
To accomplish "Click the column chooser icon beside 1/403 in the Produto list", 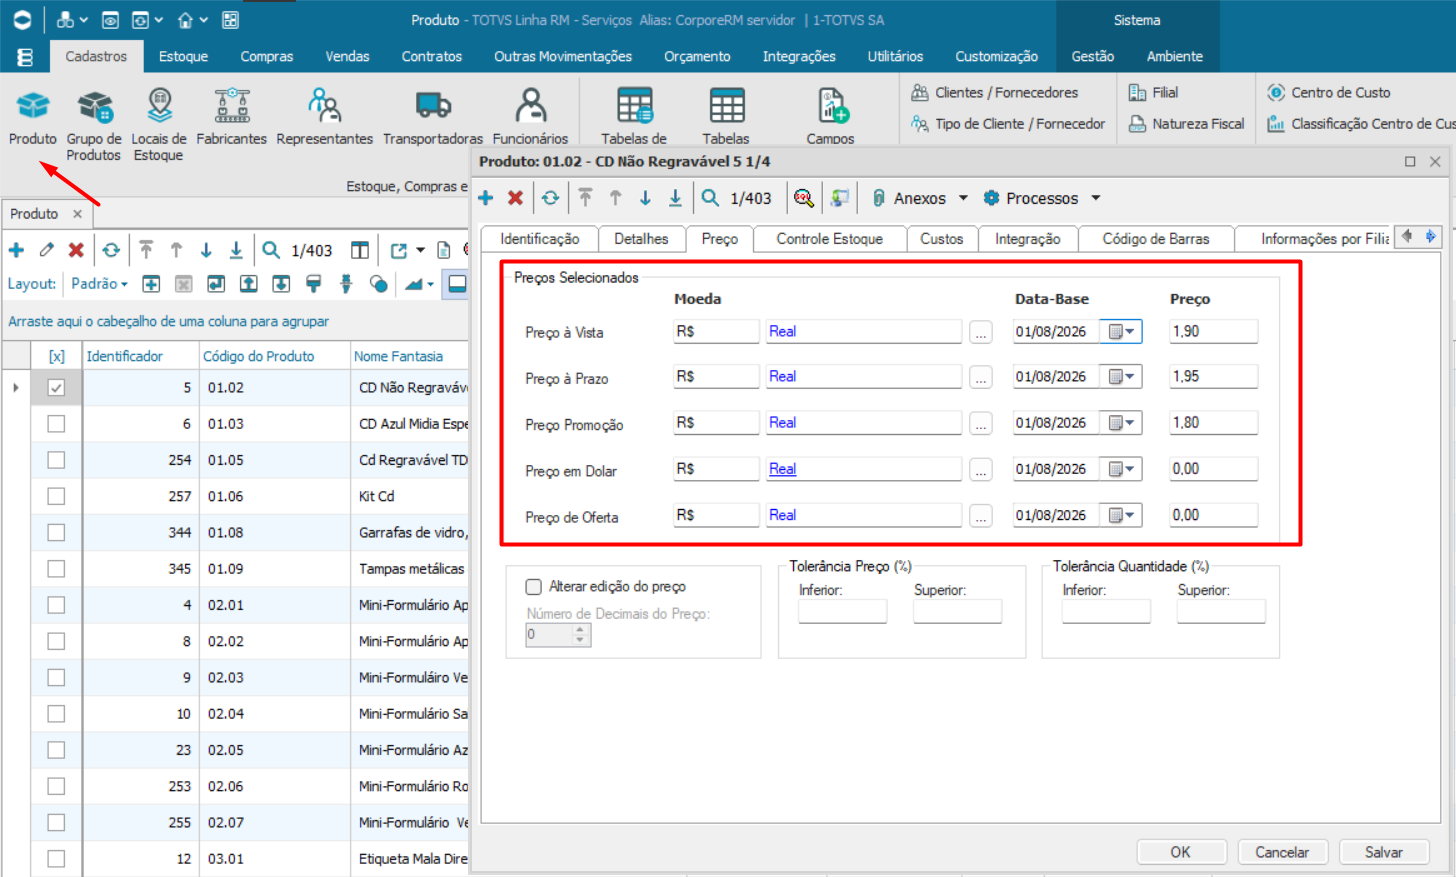I will click(x=360, y=250).
